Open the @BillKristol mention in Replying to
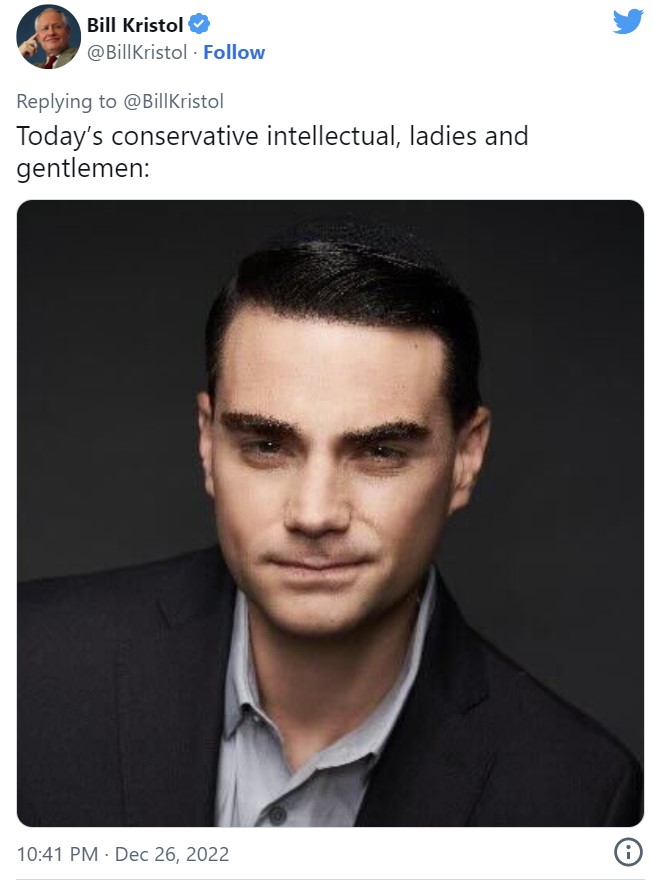 pos(174,101)
